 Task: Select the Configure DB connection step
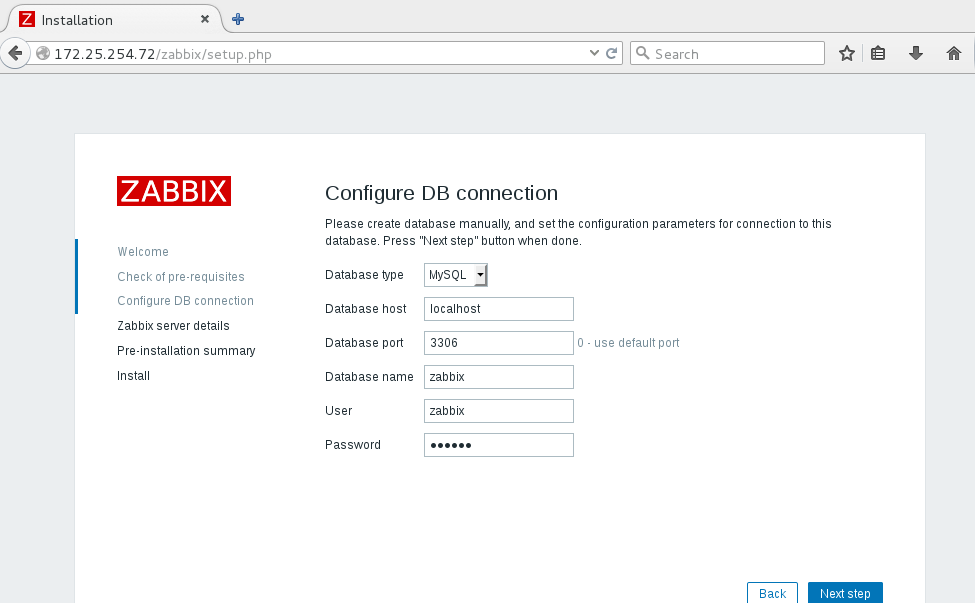click(x=185, y=301)
